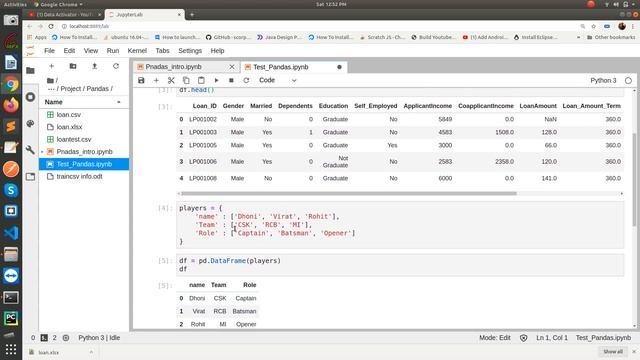Click the notebook vertical scrollbar
The height and width of the screenshot is (360, 640).
coord(634,180)
